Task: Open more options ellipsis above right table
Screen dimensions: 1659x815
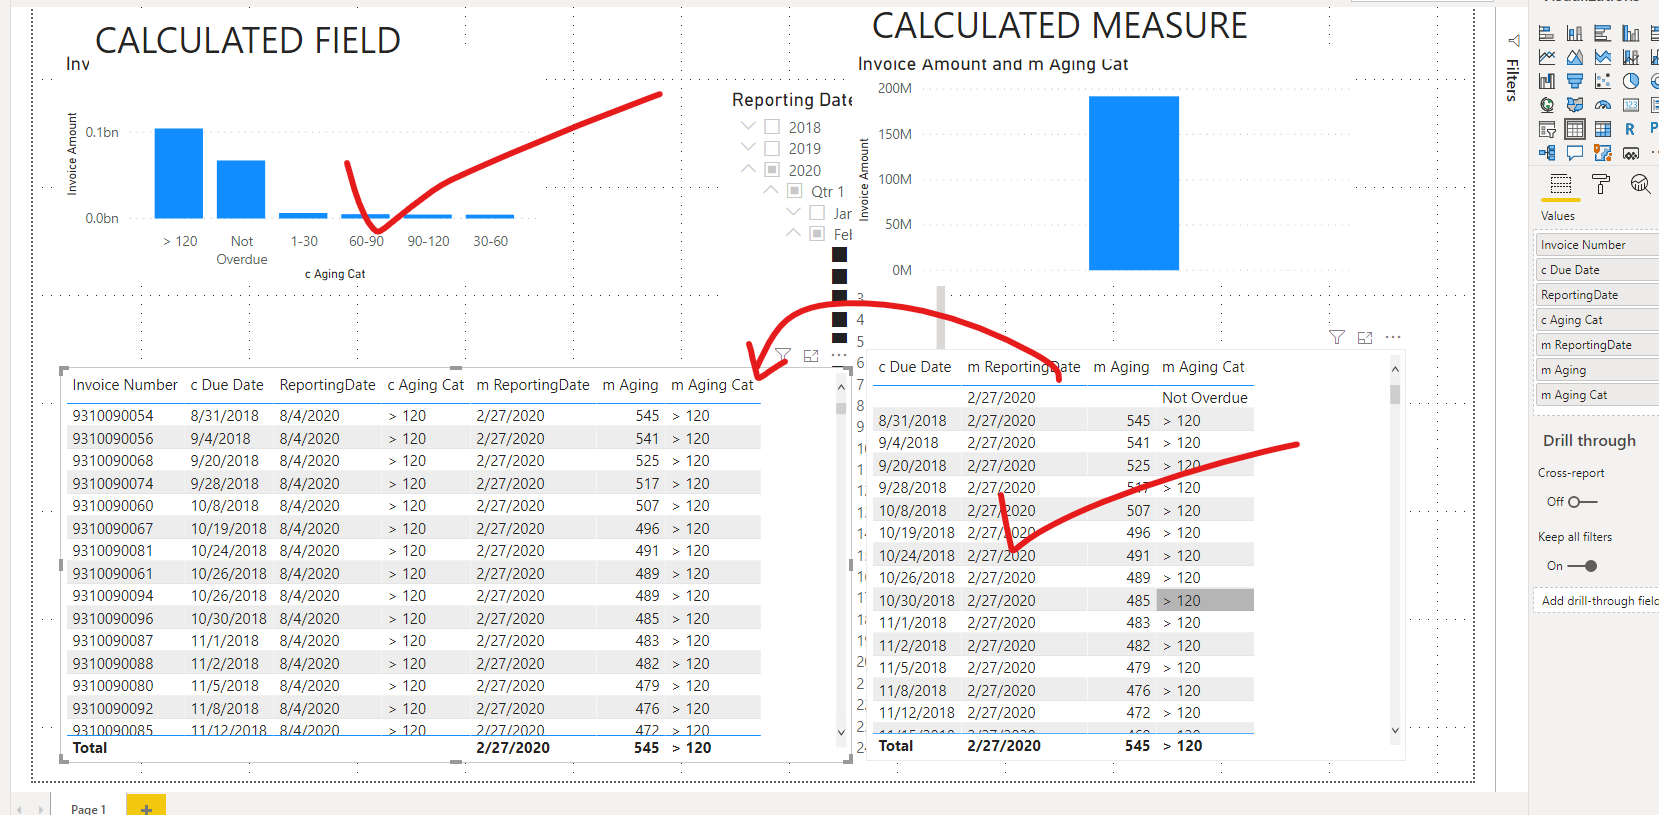Action: click(x=1393, y=337)
